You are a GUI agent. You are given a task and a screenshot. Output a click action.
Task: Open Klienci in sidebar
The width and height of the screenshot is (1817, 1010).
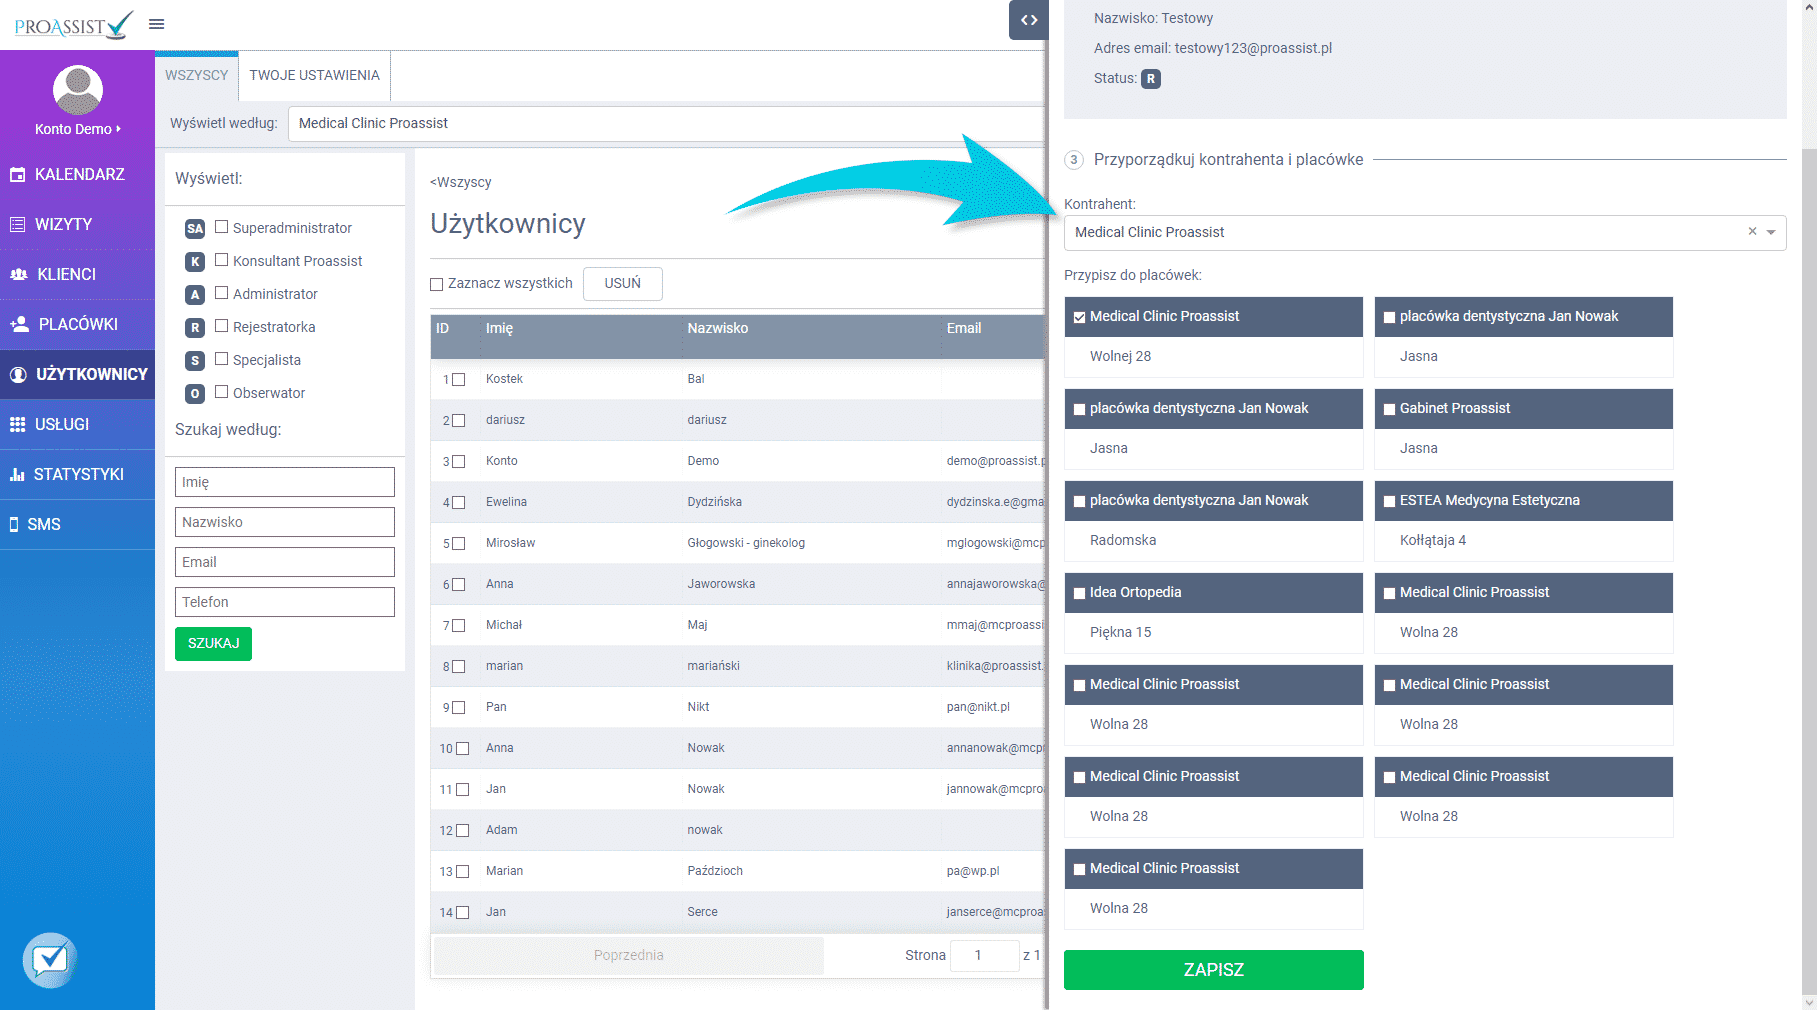click(77, 274)
